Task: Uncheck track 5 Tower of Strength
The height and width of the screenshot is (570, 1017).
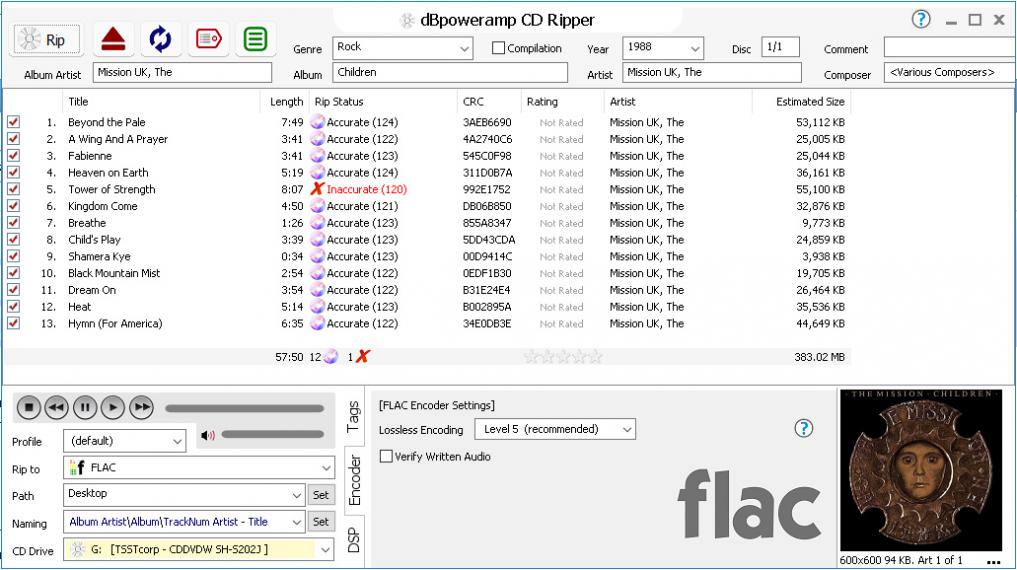Action: (x=13, y=189)
